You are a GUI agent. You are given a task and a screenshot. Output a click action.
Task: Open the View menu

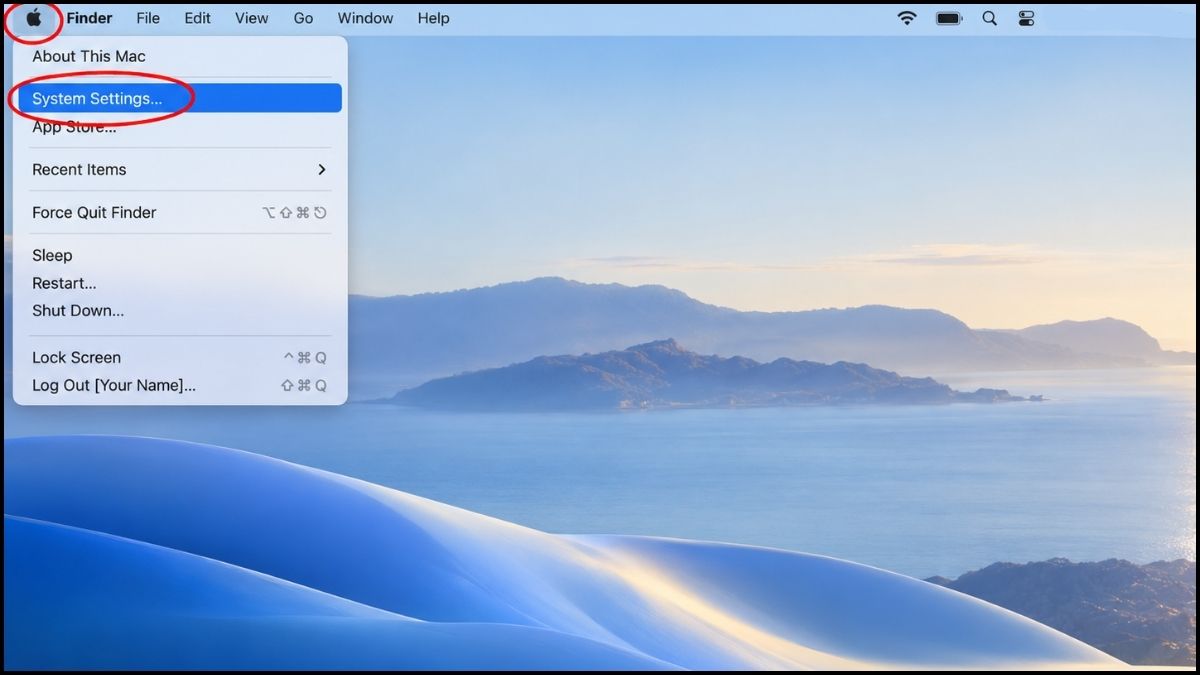click(x=252, y=18)
